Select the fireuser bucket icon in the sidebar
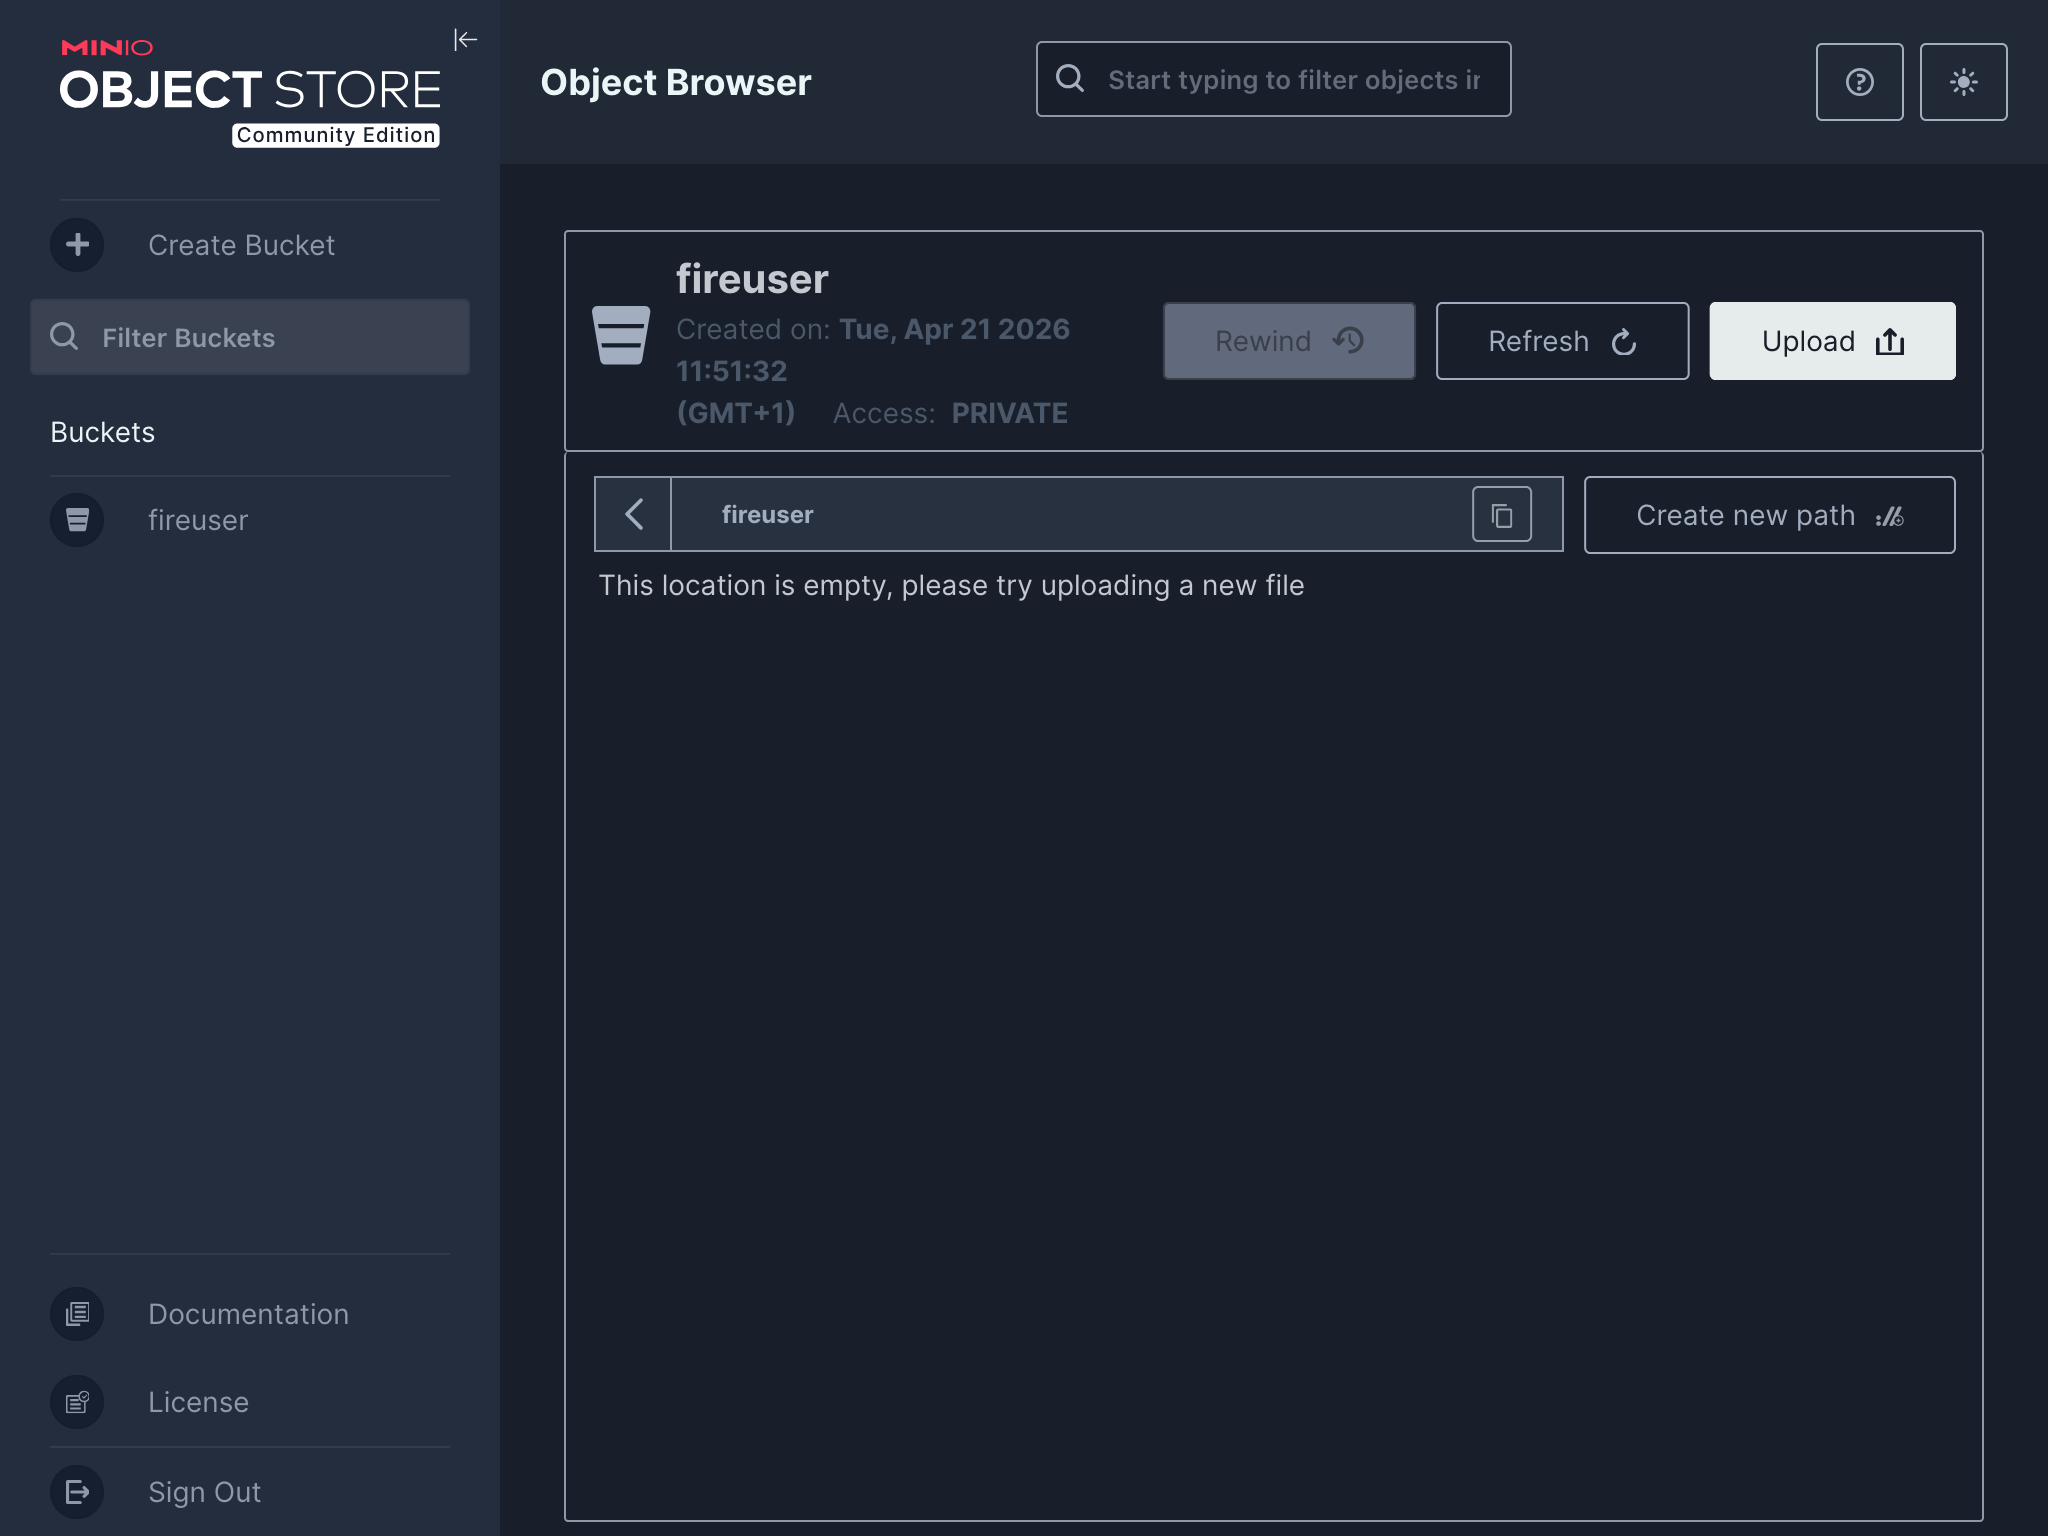This screenshot has width=2048, height=1536. point(77,520)
